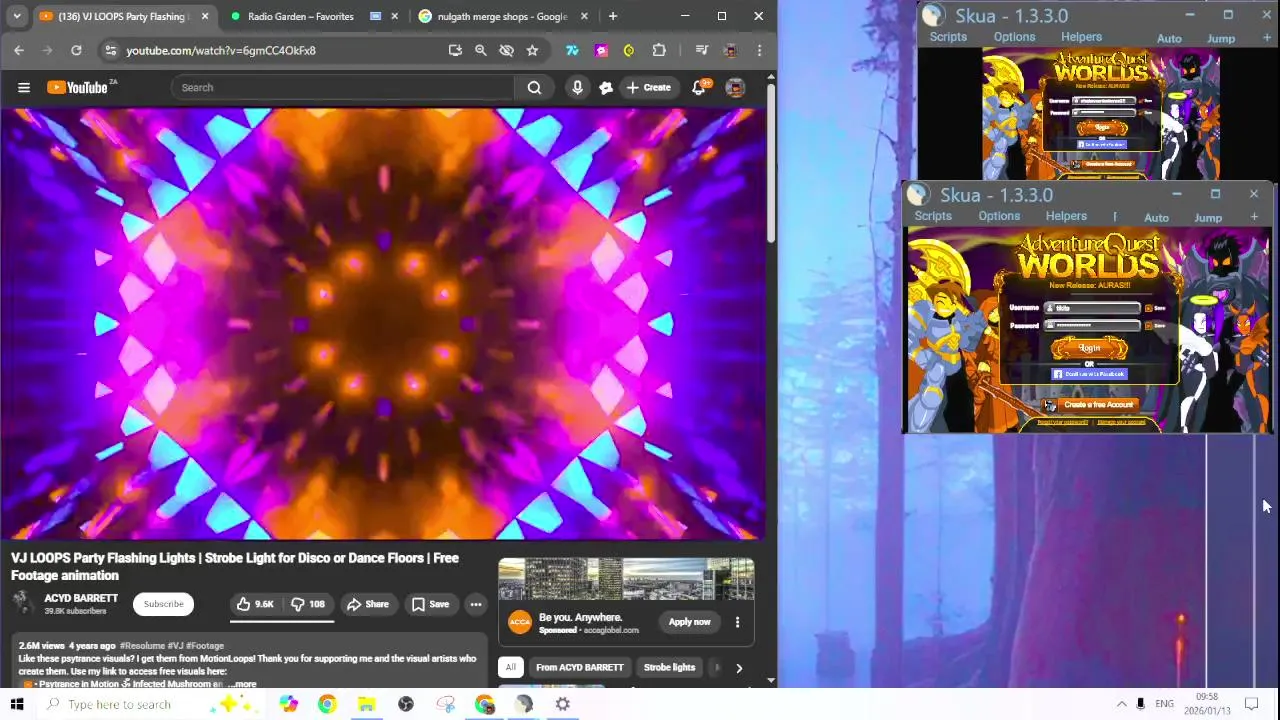Image resolution: width=1280 pixels, height=720 pixels.
Task: Click Username field in front Skua window
Action: (x=1092, y=308)
